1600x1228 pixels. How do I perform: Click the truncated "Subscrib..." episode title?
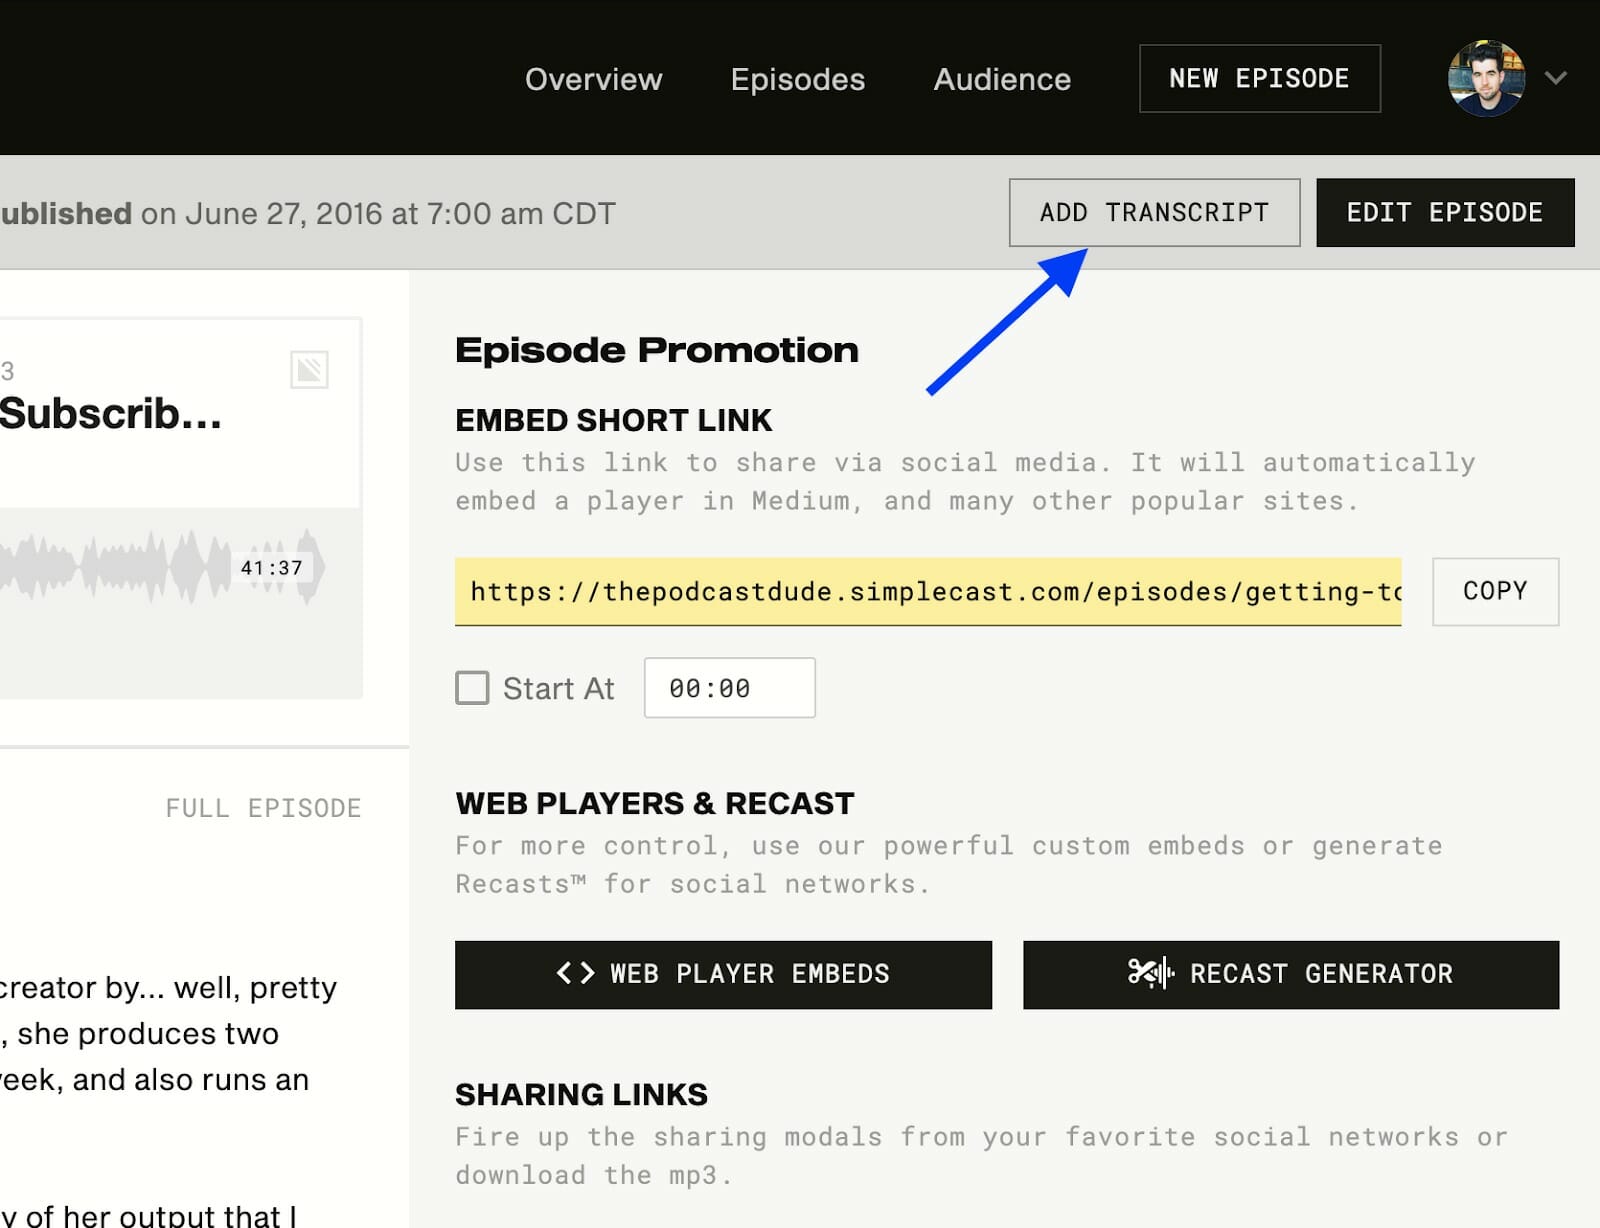pos(110,414)
